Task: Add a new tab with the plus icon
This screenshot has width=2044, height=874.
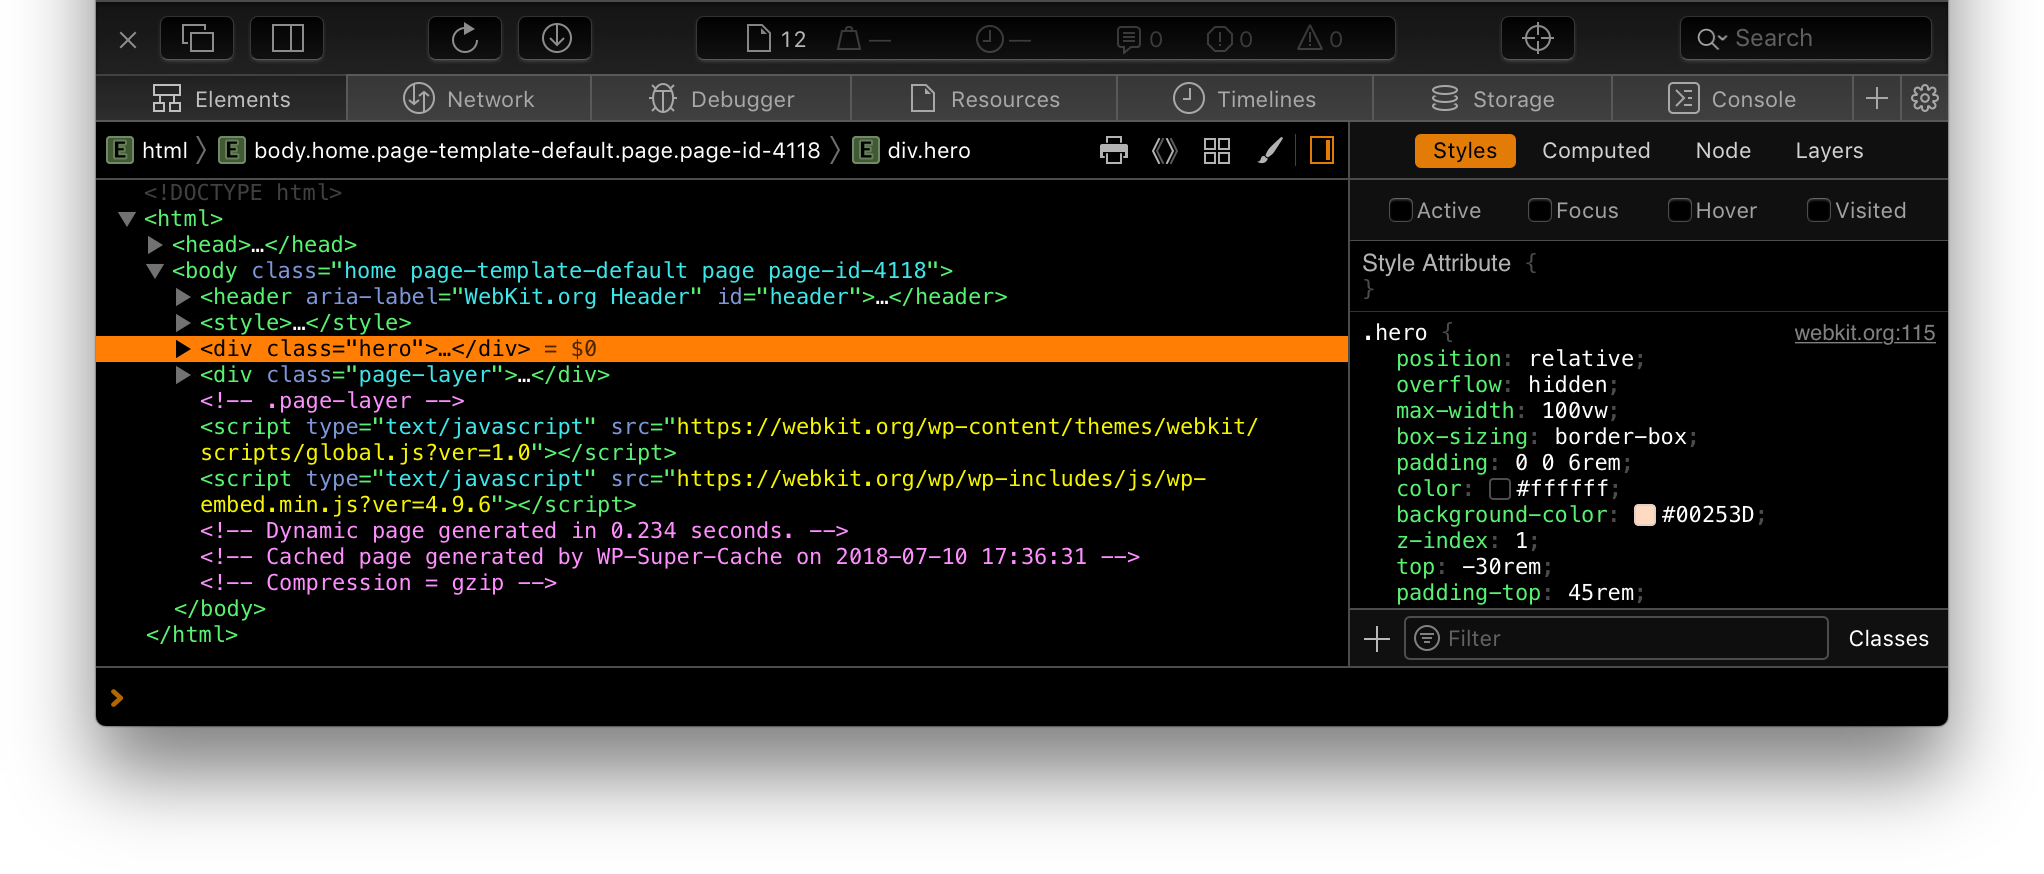Action: [1877, 99]
